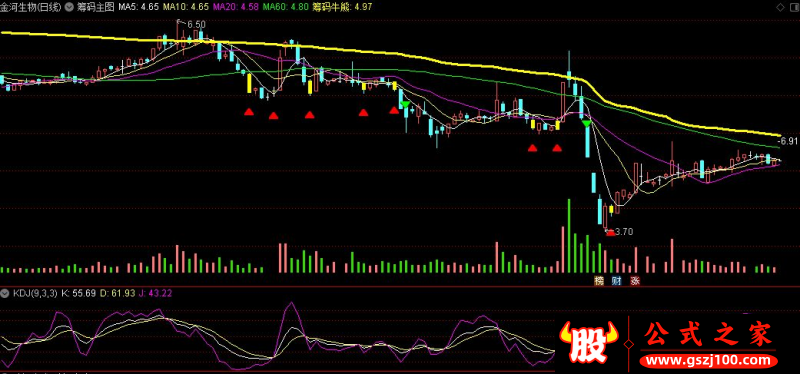The height and width of the screenshot is (374, 800).
Task: Click the diamond icon at top right
Action: pyautogui.click(x=780, y=7)
